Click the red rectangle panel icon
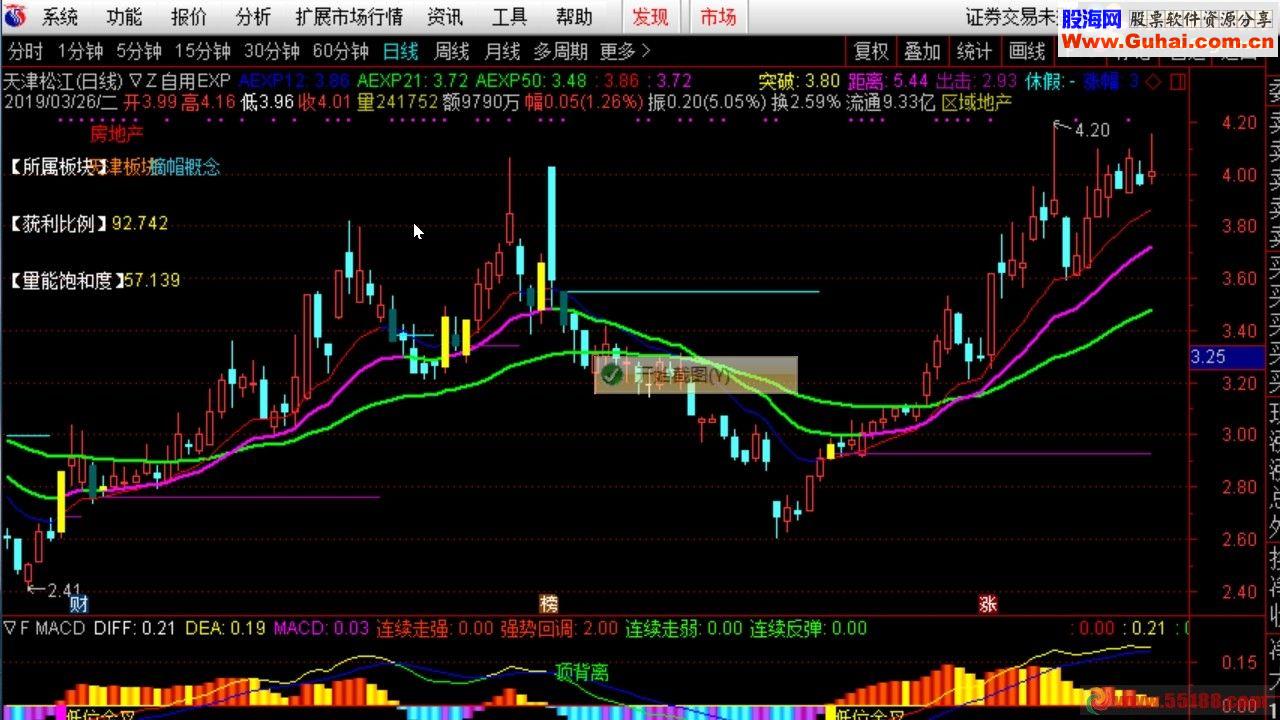This screenshot has width=1280, height=720. tap(1176, 82)
